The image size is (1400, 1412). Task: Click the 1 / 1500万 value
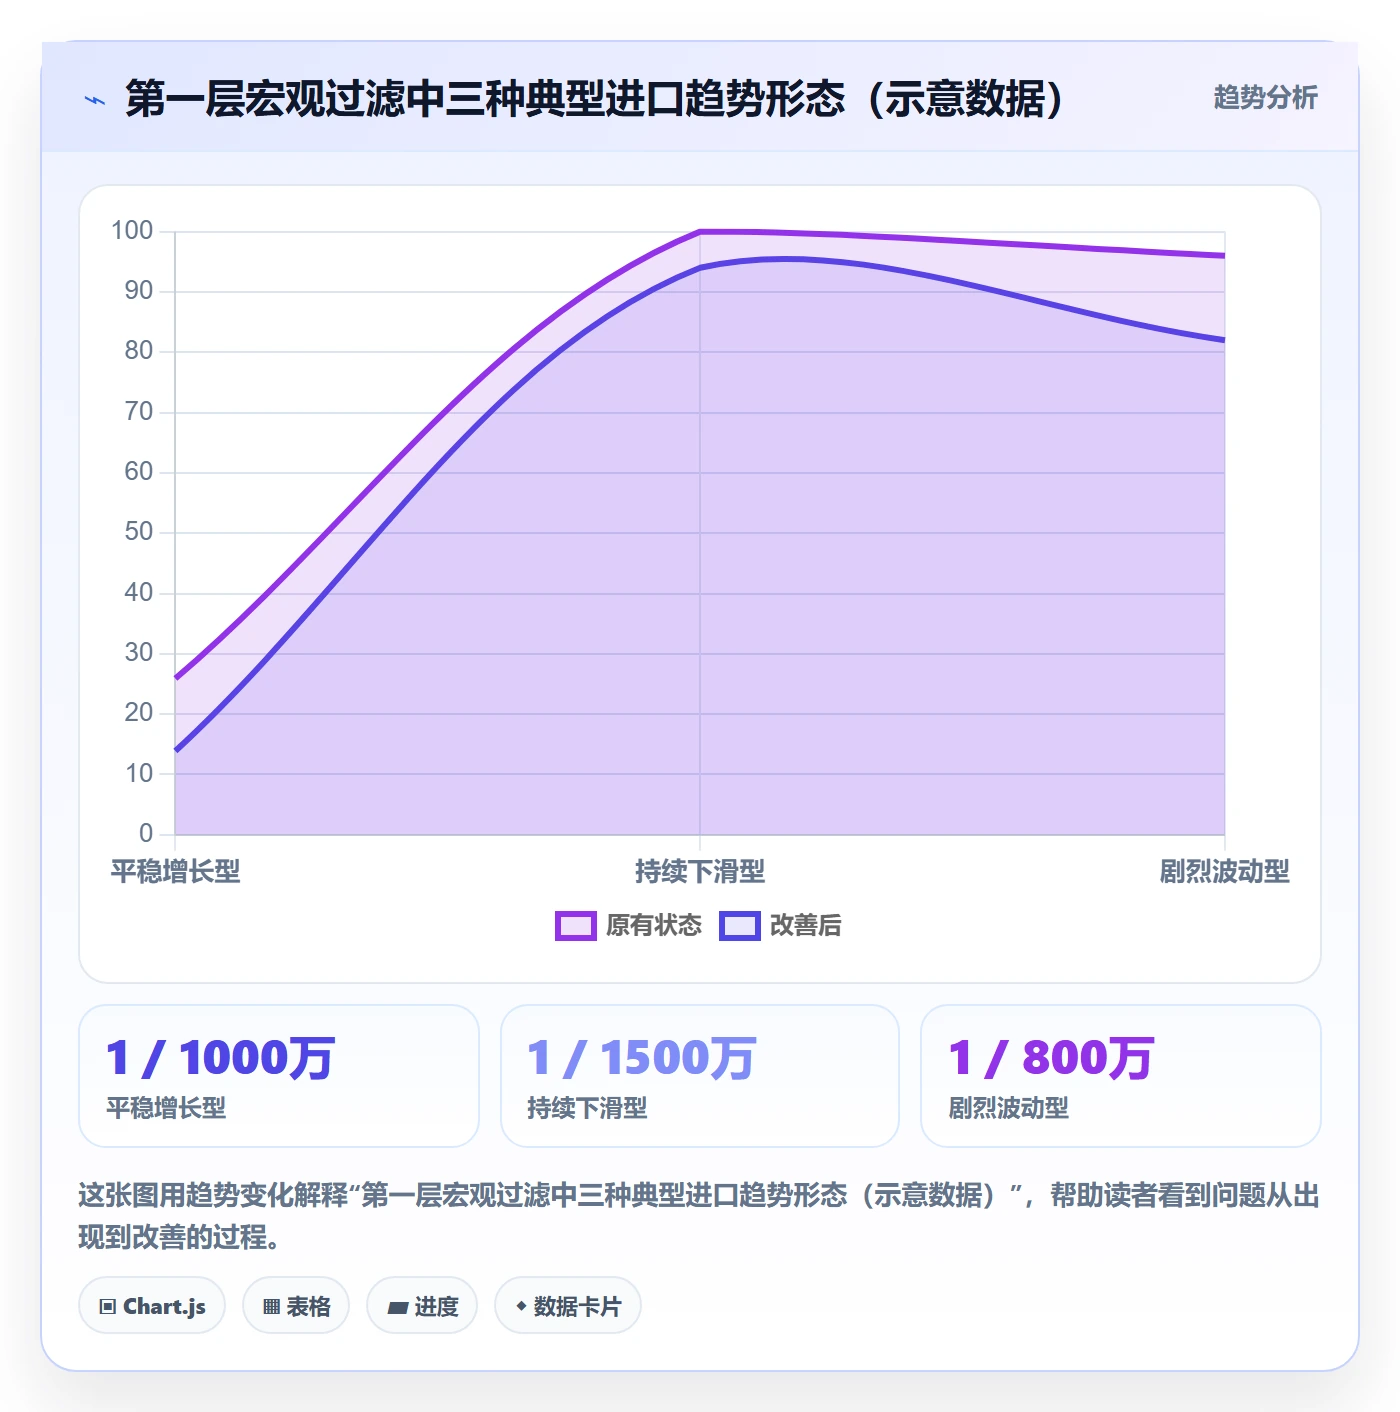pos(641,1057)
